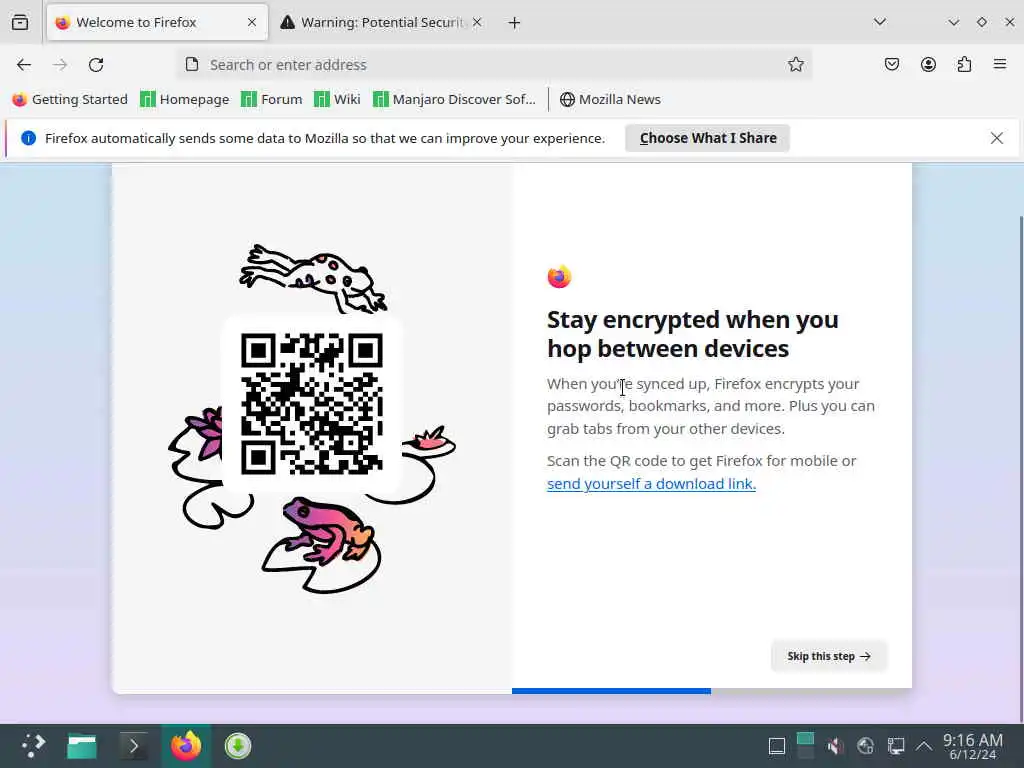Open the virtual desktop pager
Viewport: 1024px width, 768px height.
pyautogui.click(x=805, y=746)
